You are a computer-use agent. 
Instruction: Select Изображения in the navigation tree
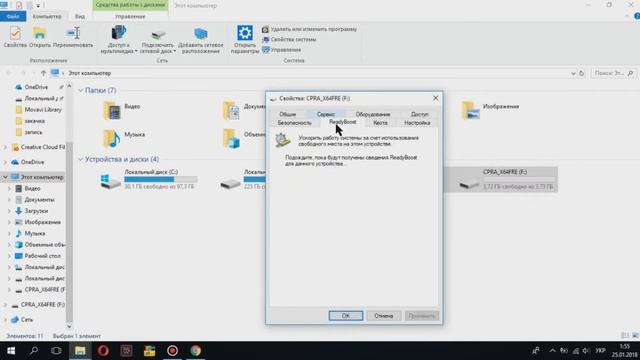[42, 222]
